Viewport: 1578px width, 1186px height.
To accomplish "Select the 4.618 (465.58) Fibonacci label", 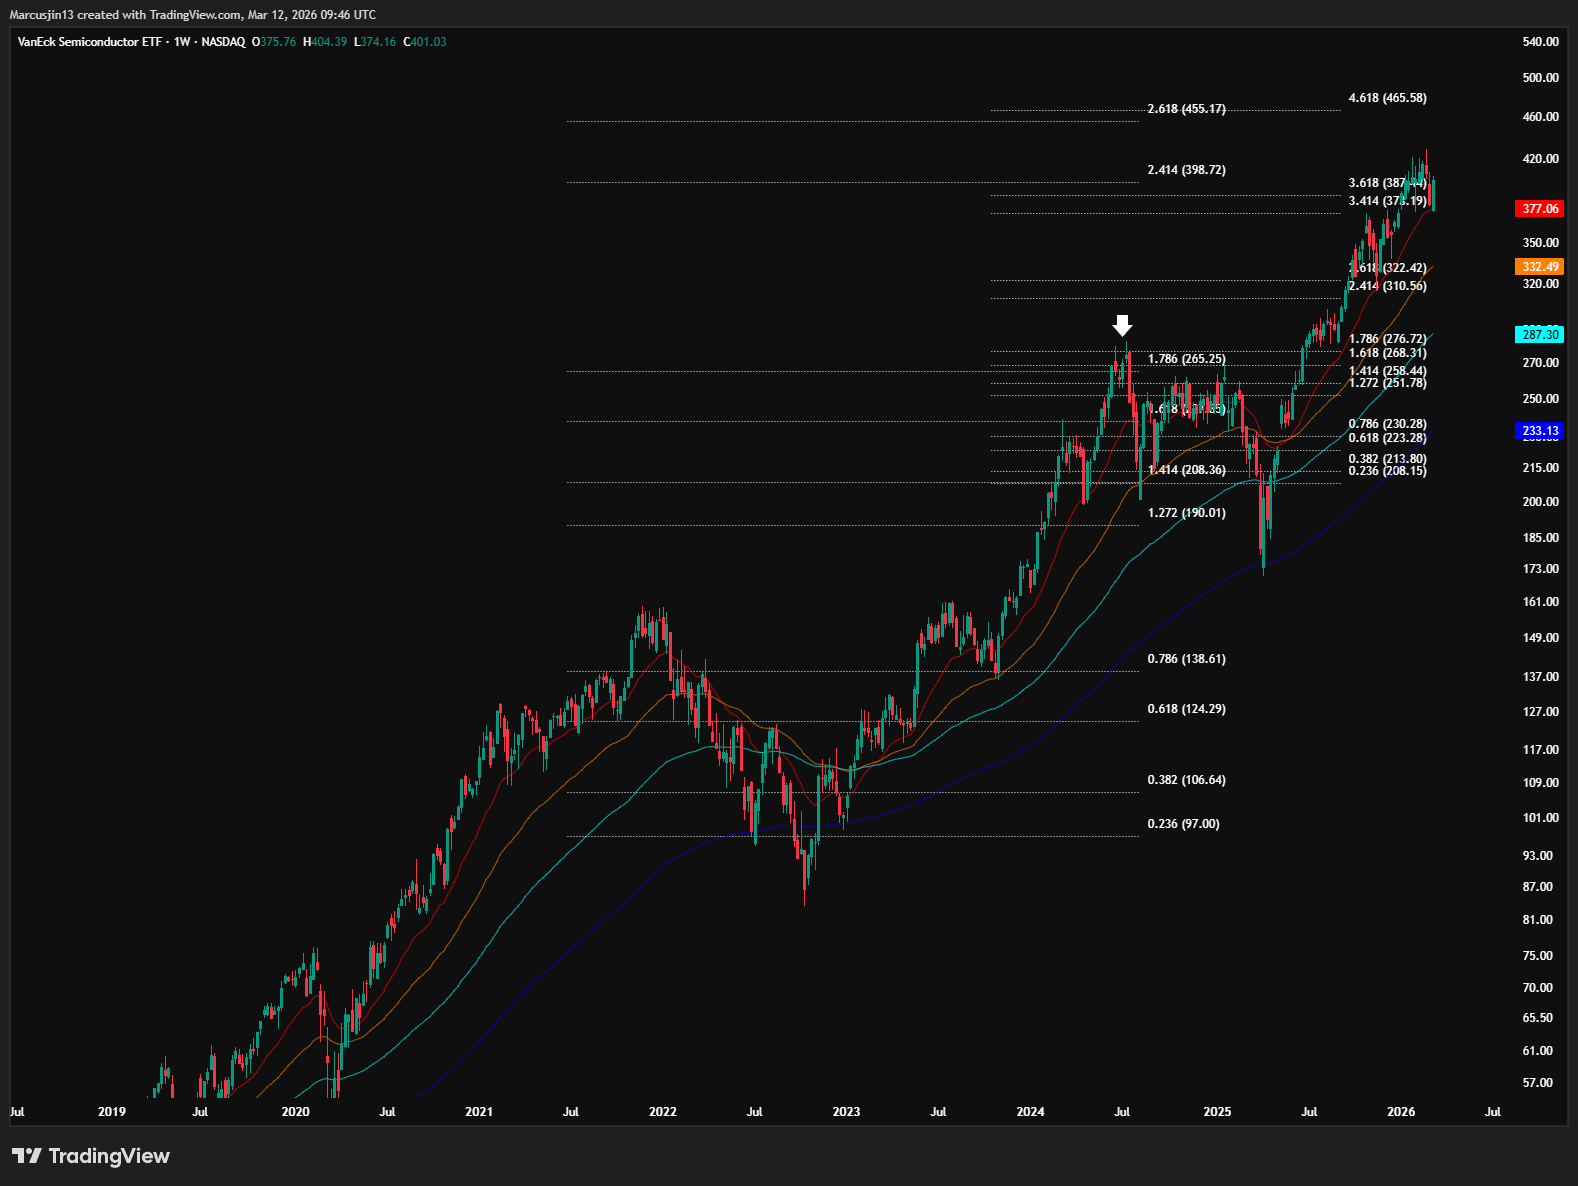I will [x=1388, y=98].
